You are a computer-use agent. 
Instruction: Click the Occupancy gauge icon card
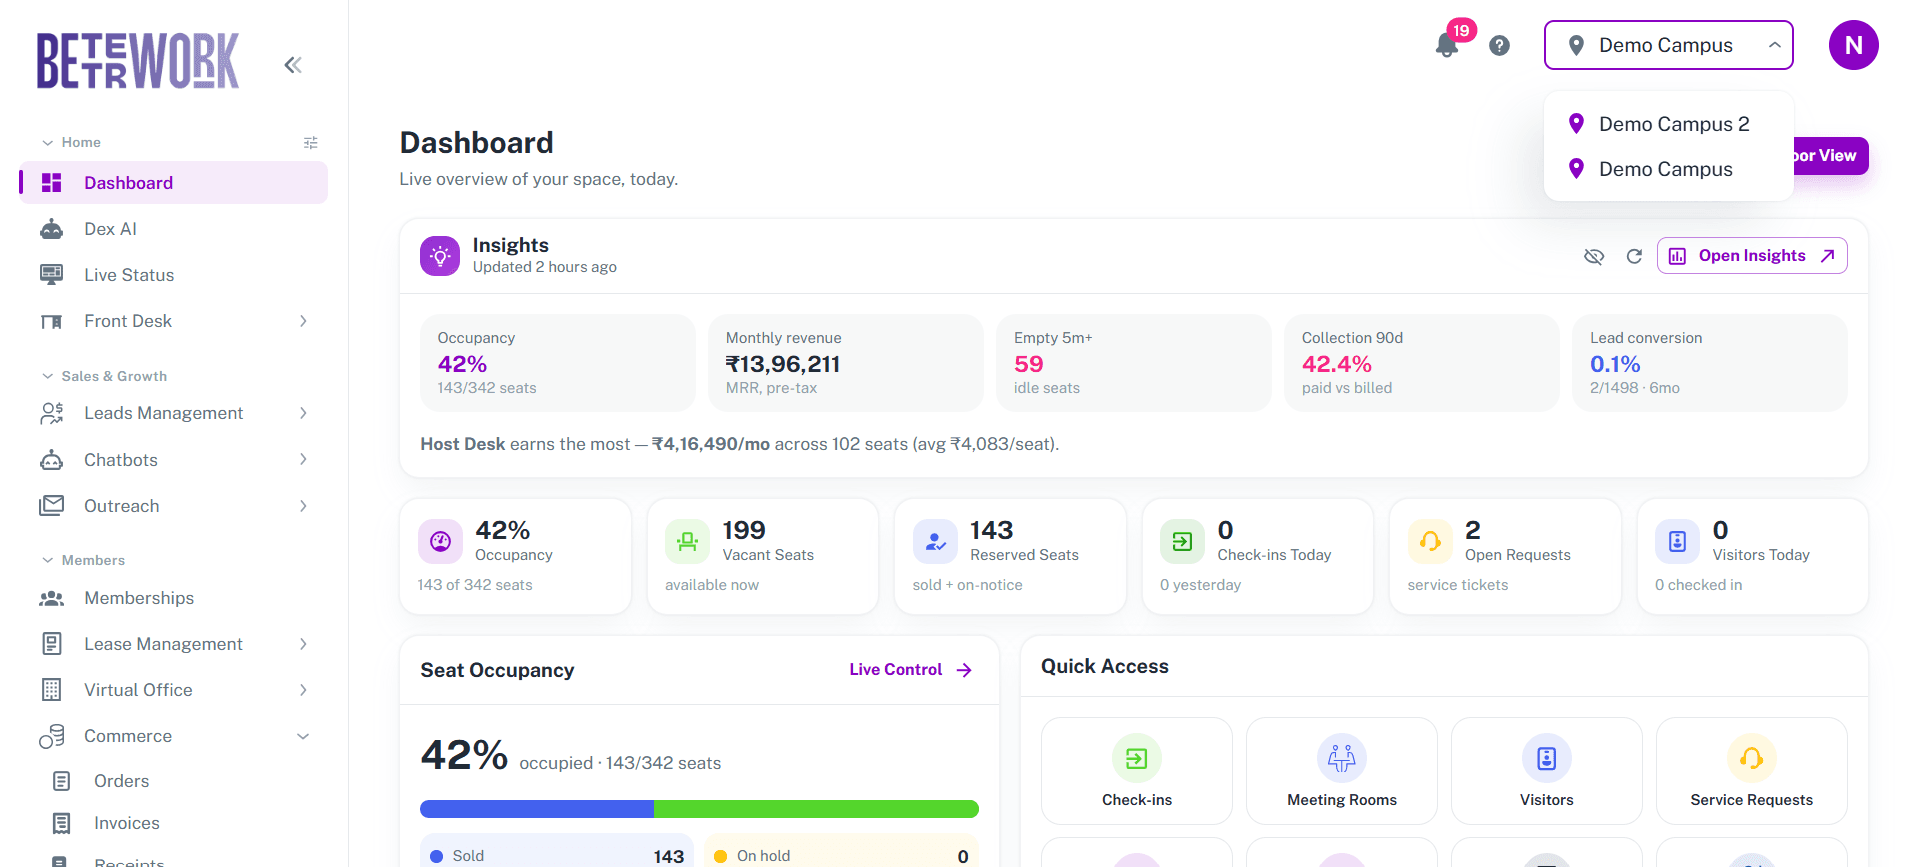(x=440, y=542)
